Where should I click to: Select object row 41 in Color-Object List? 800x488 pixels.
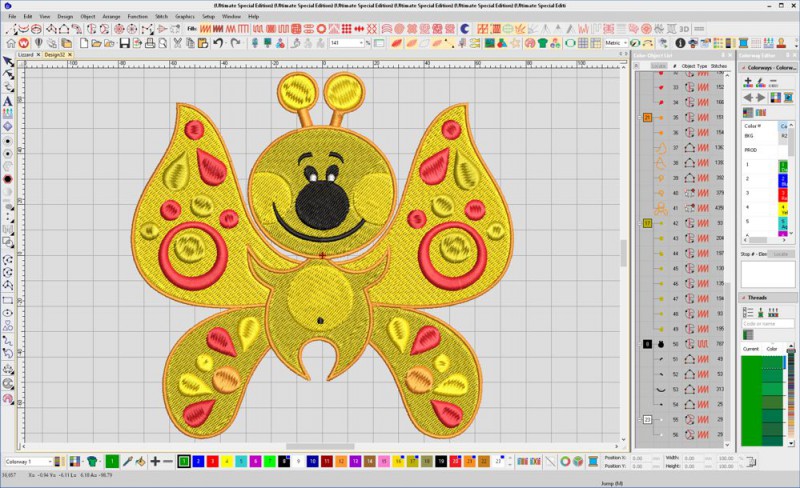point(681,208)
